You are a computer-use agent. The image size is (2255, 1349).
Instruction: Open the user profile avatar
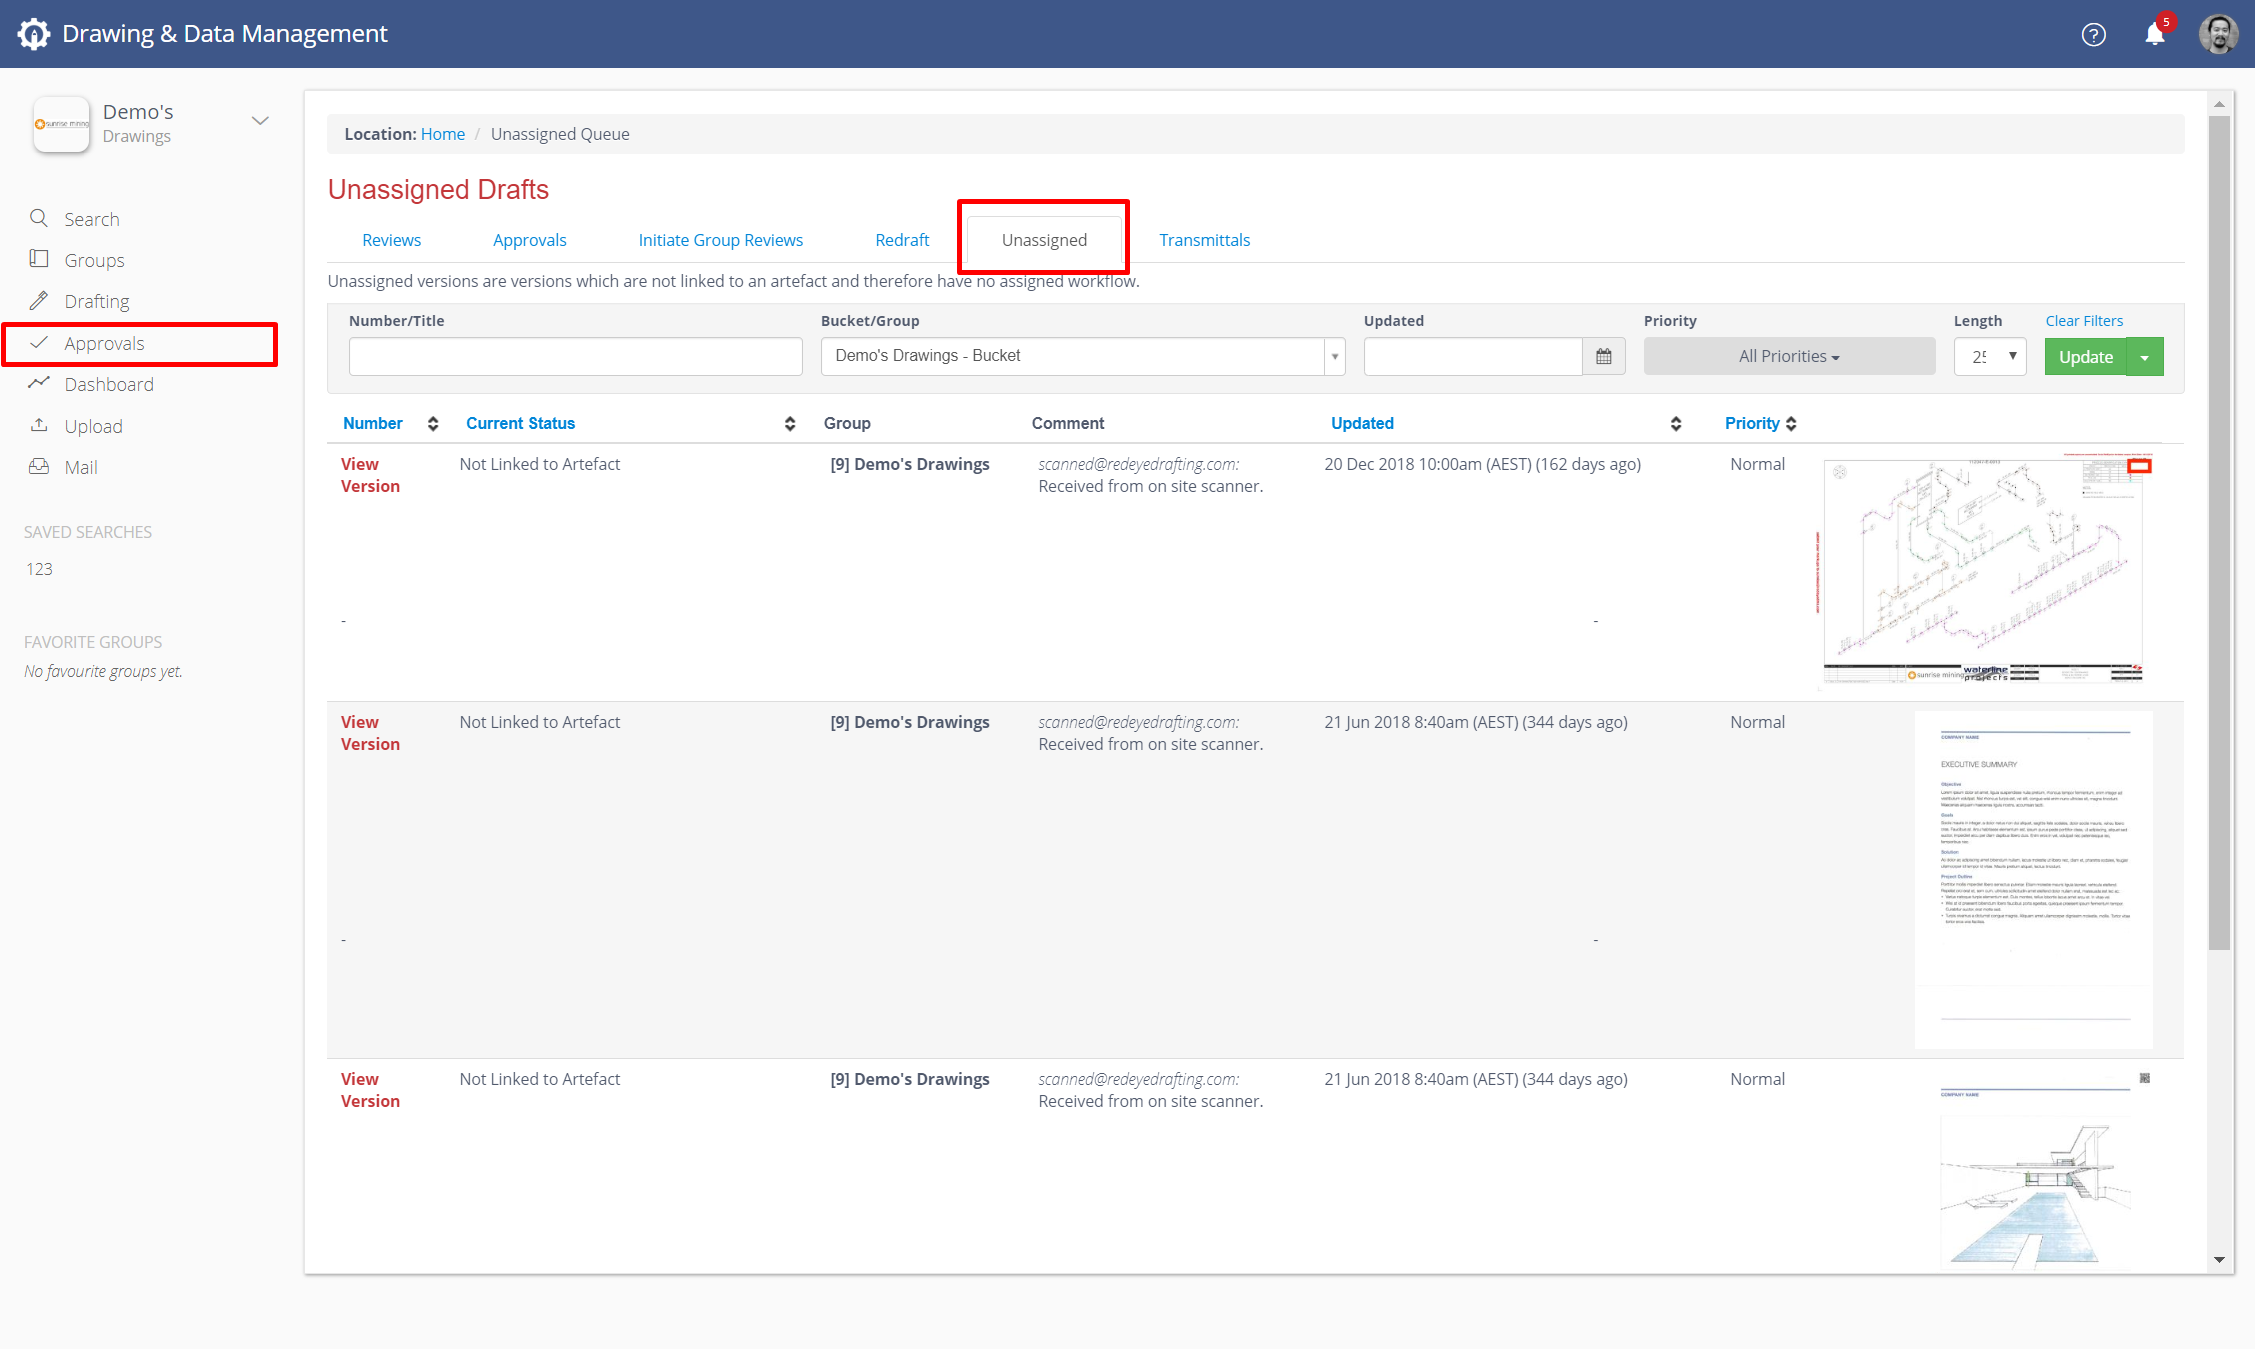(2218, 34)
